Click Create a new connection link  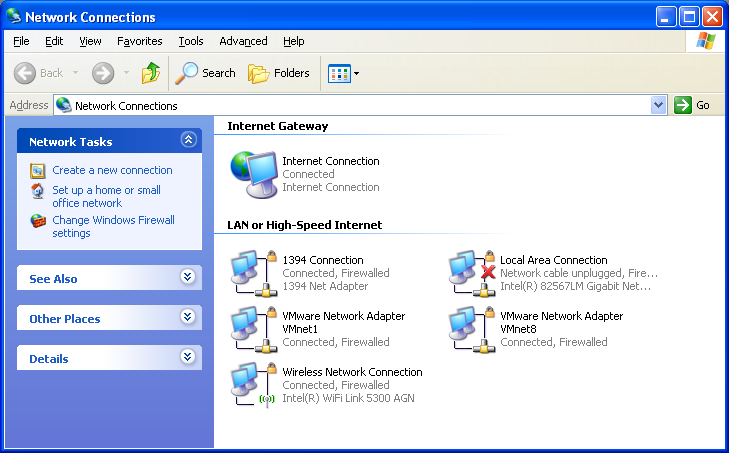[x=112, y=170]
